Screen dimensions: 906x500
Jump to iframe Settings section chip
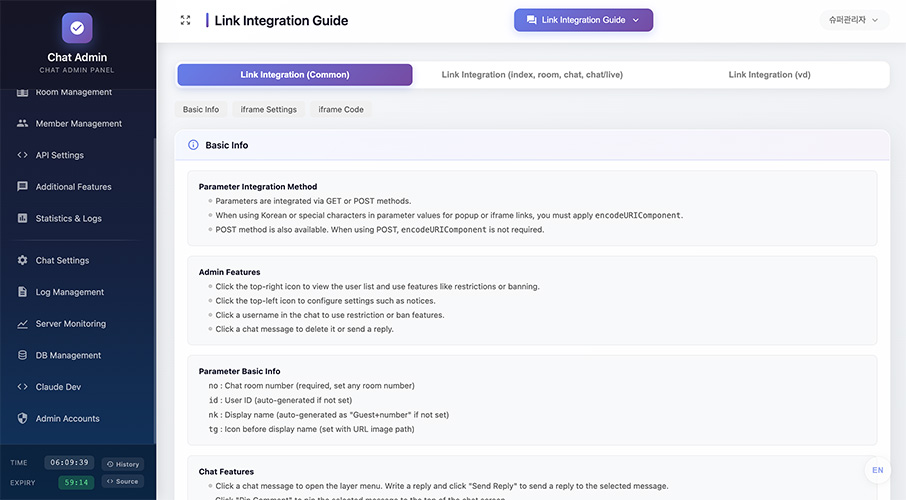click(269, 109)
